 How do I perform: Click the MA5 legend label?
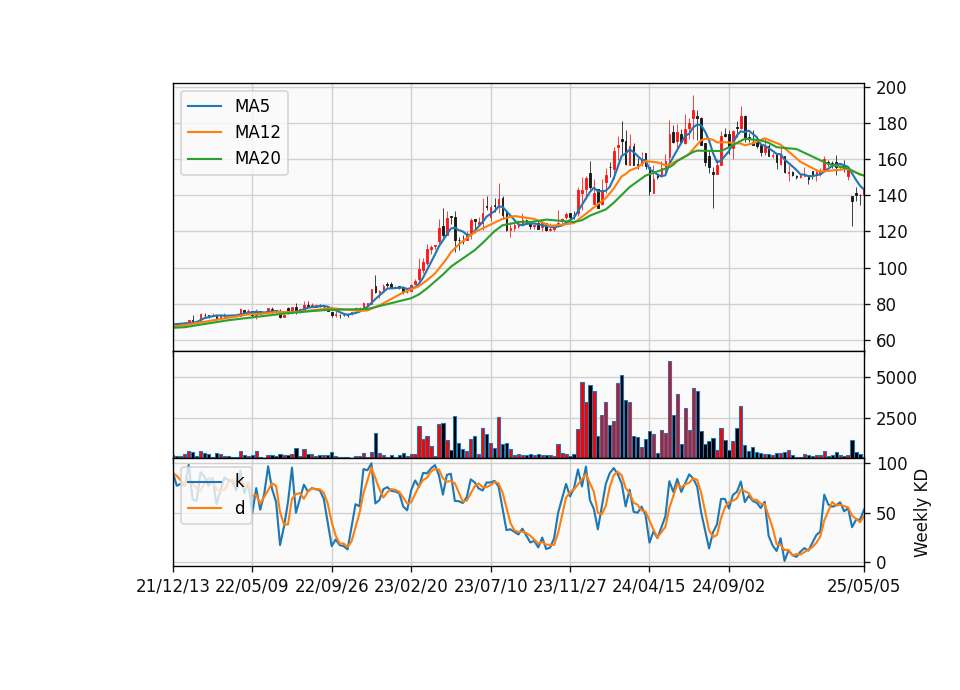click(x=252, y=106)
